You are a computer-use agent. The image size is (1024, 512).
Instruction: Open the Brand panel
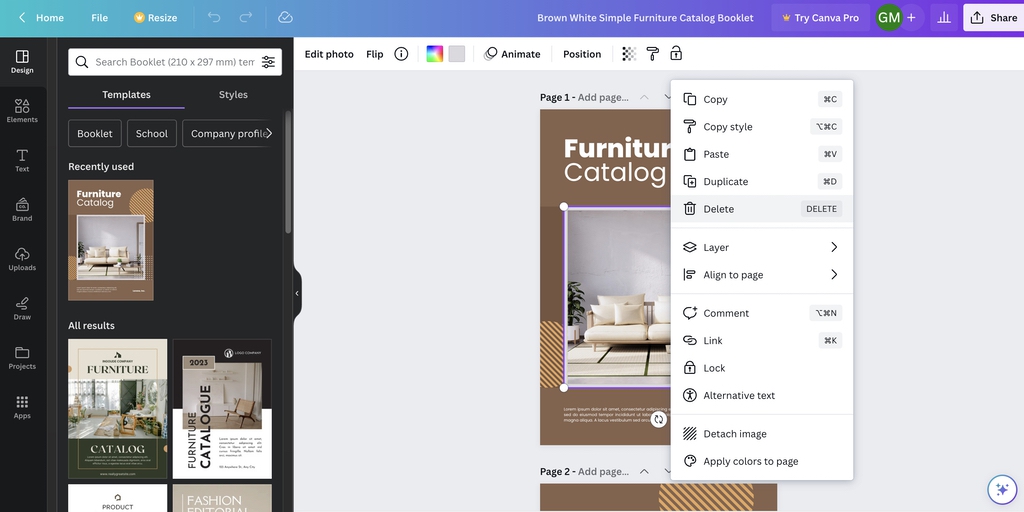(x=22, y=210)
